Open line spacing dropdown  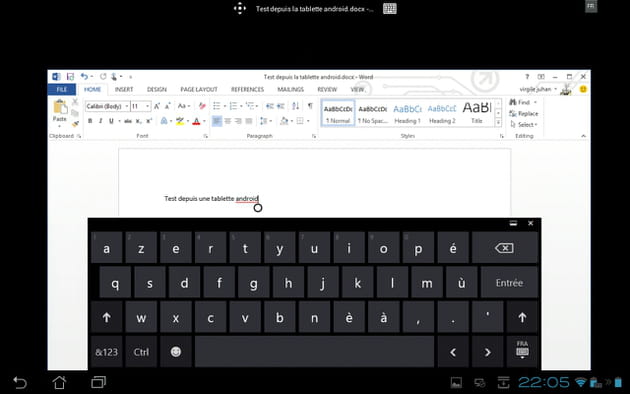tap(266, 121)
